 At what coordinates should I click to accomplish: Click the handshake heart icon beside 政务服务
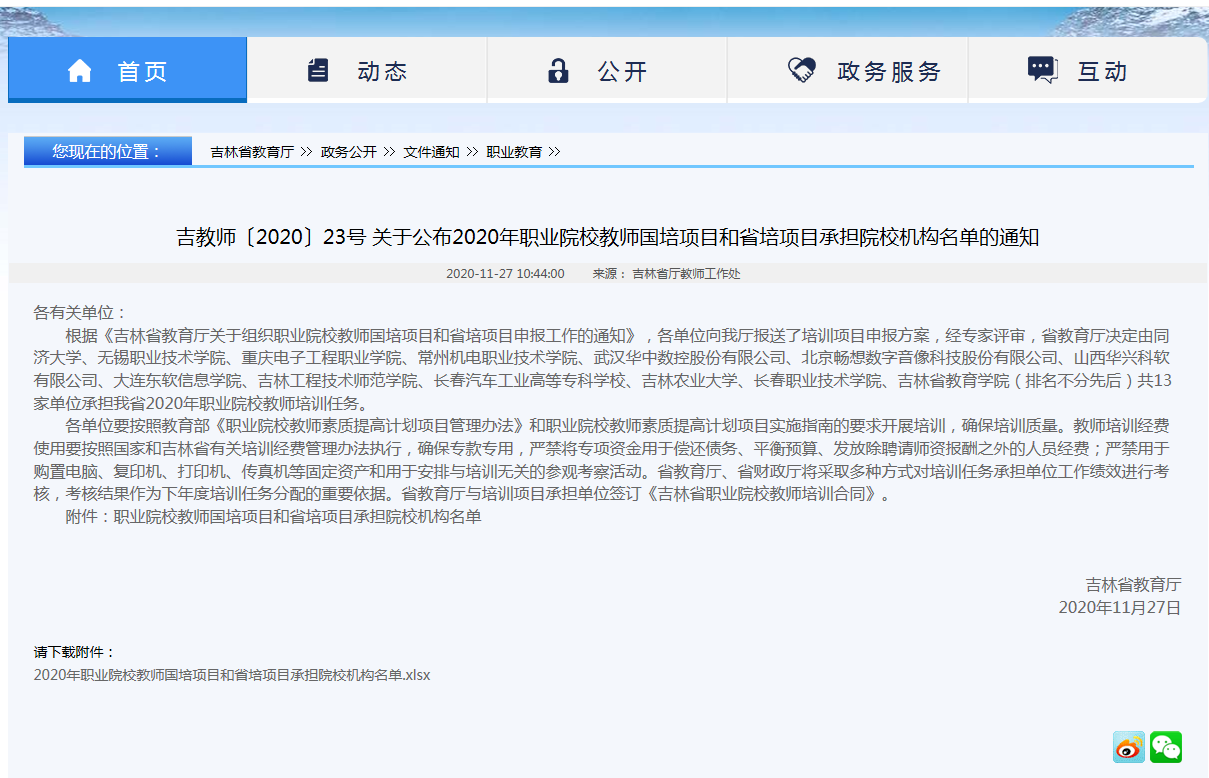click(802, 70)
